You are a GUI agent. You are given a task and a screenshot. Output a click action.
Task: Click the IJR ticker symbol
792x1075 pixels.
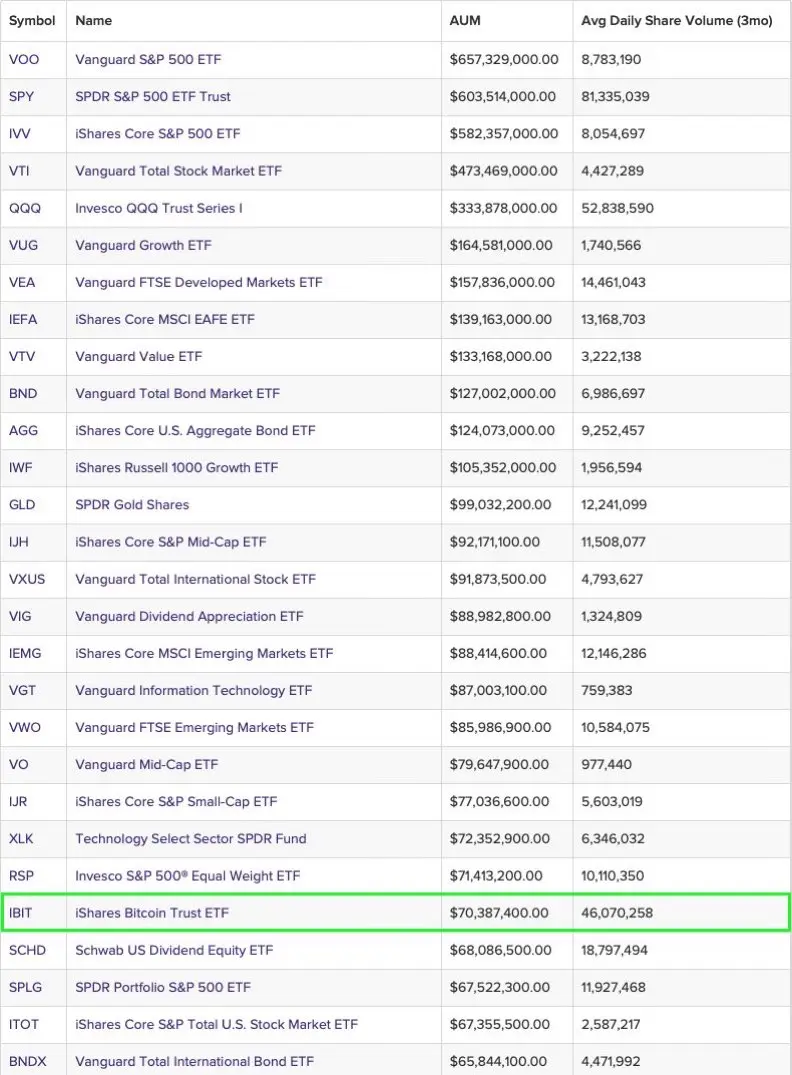point(19,801)
